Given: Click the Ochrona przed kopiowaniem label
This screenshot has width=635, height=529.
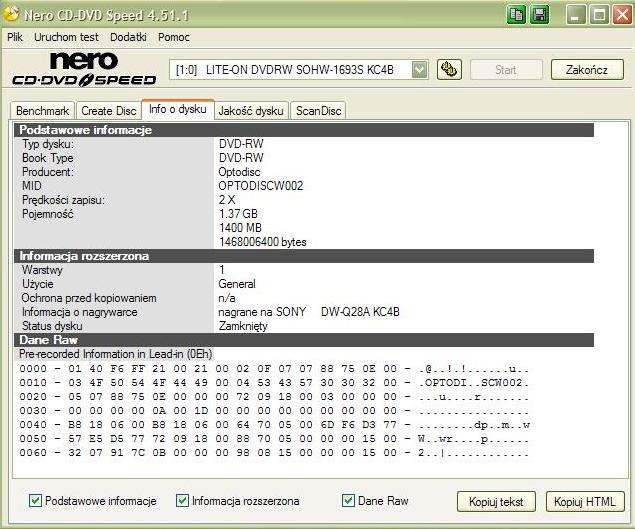Looking at the screenshot, I should [89, 298].
